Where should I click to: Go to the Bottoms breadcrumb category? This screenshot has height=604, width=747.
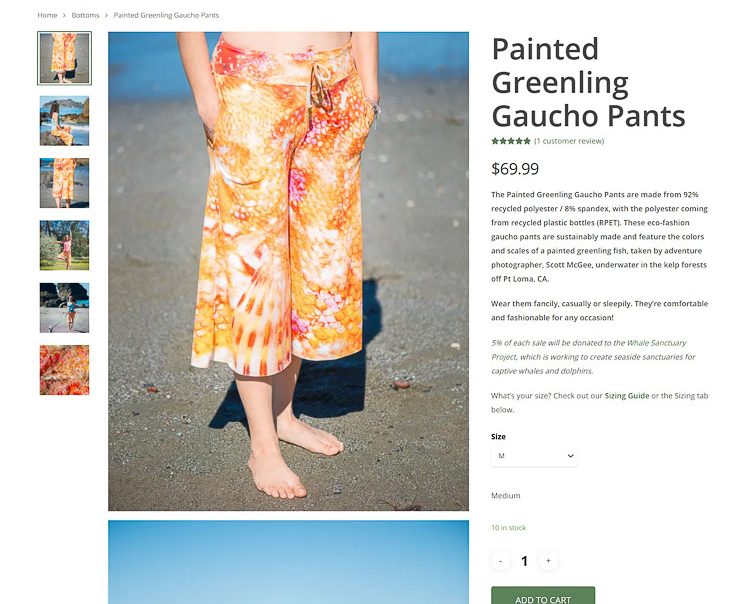click(x=85, y=15)
